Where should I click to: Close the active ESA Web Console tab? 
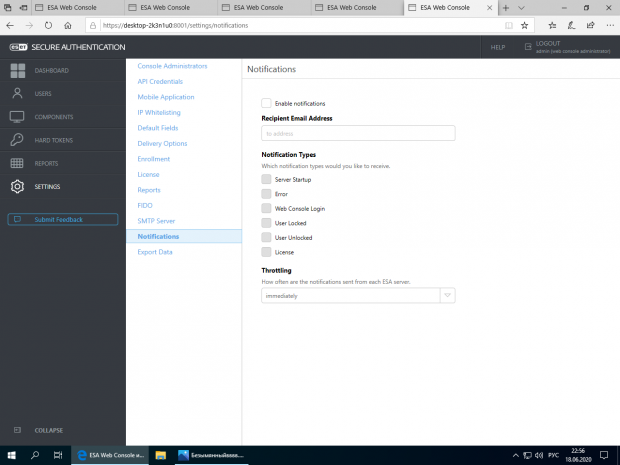tap(490, 8)
